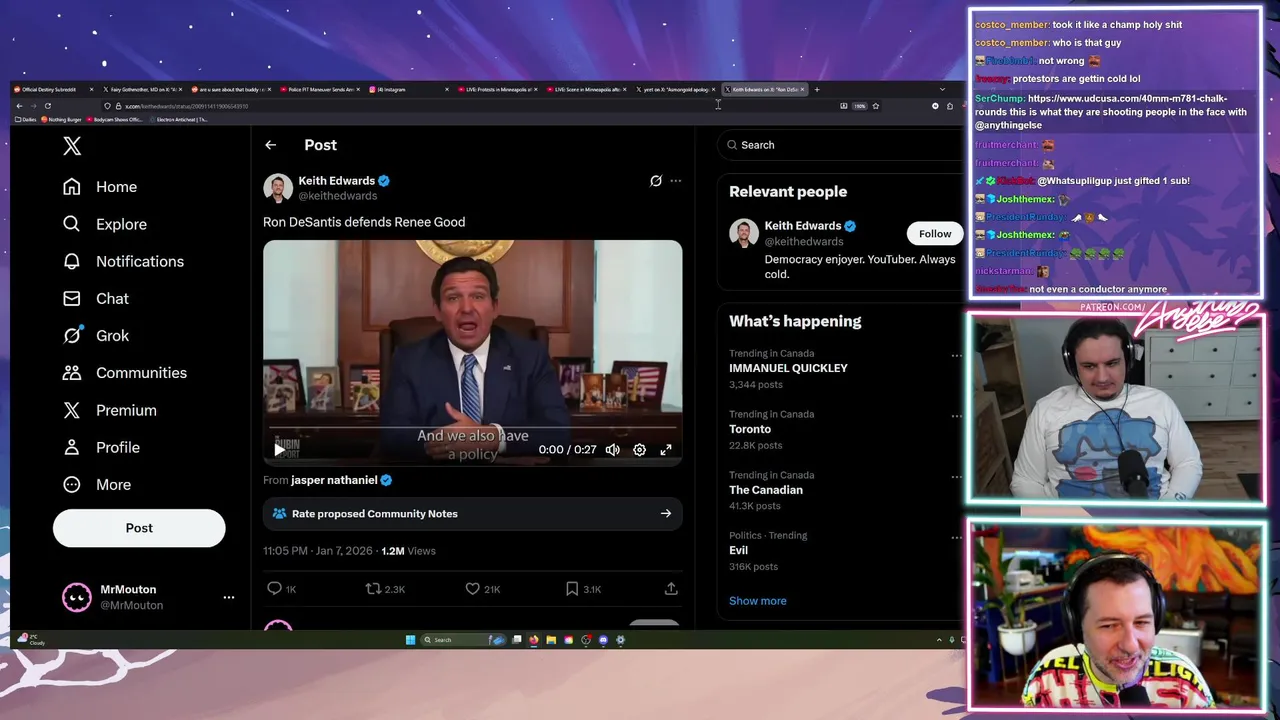Open Rate proposed Community Notes
The width and height of the screenshot is (1280, 720).
[x=473, y=514]
